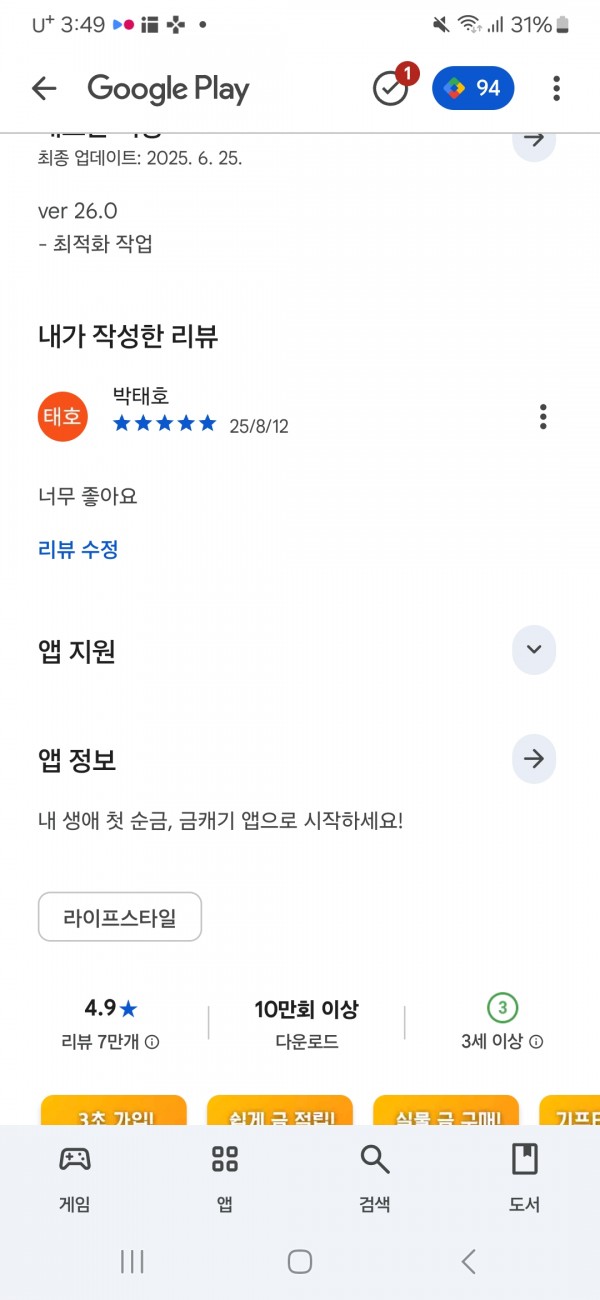
Task: Open review options menu next to 박태호
Action: coord(543,416)
